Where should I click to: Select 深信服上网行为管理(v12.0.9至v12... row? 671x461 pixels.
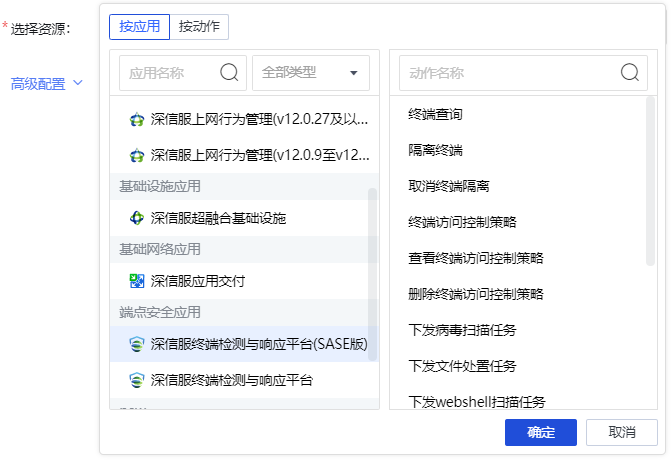(244, 155)
